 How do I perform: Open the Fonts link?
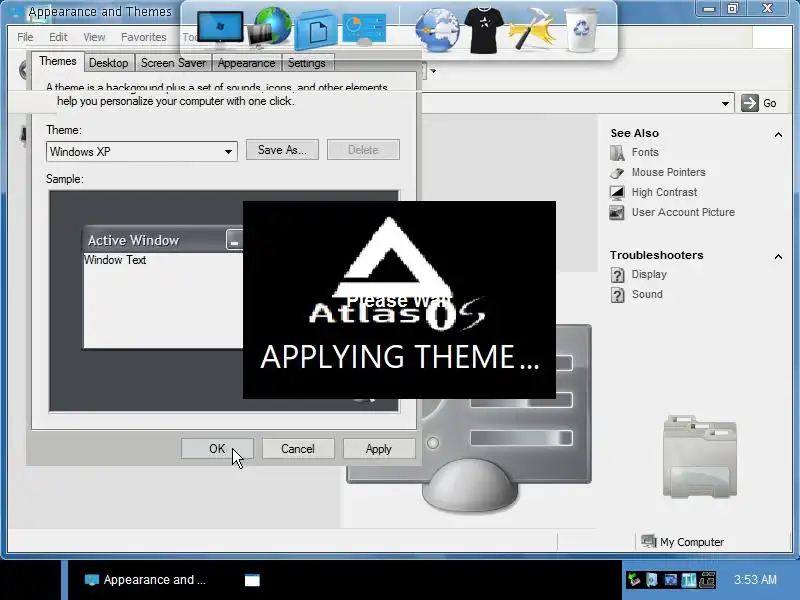[645, 152]
